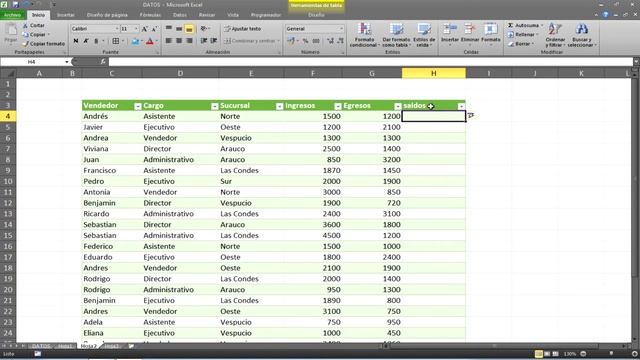Apply percent style

(x=305, y=41)
